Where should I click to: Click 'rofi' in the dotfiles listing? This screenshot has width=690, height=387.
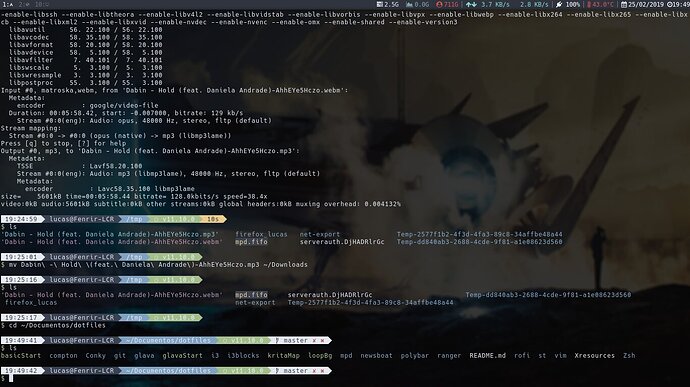pos(522,356)
